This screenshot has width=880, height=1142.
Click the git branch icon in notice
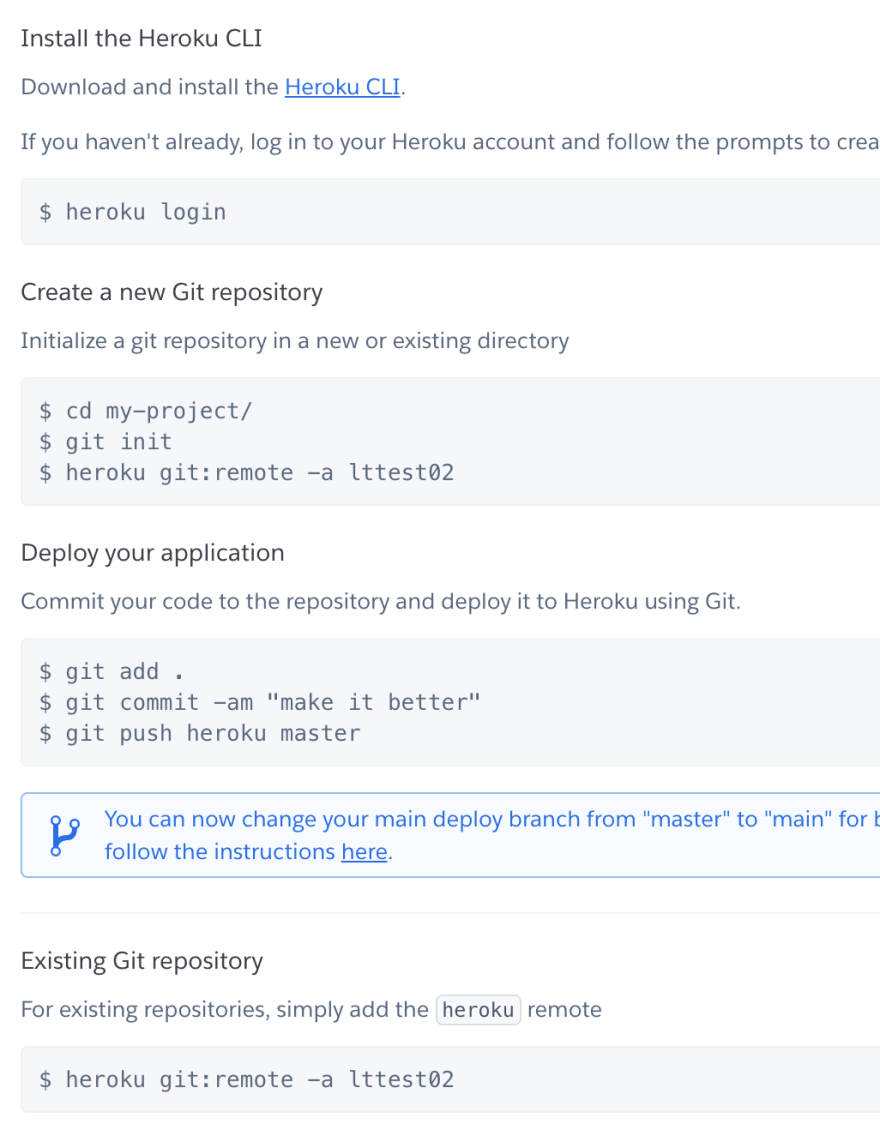pos(64,835)
